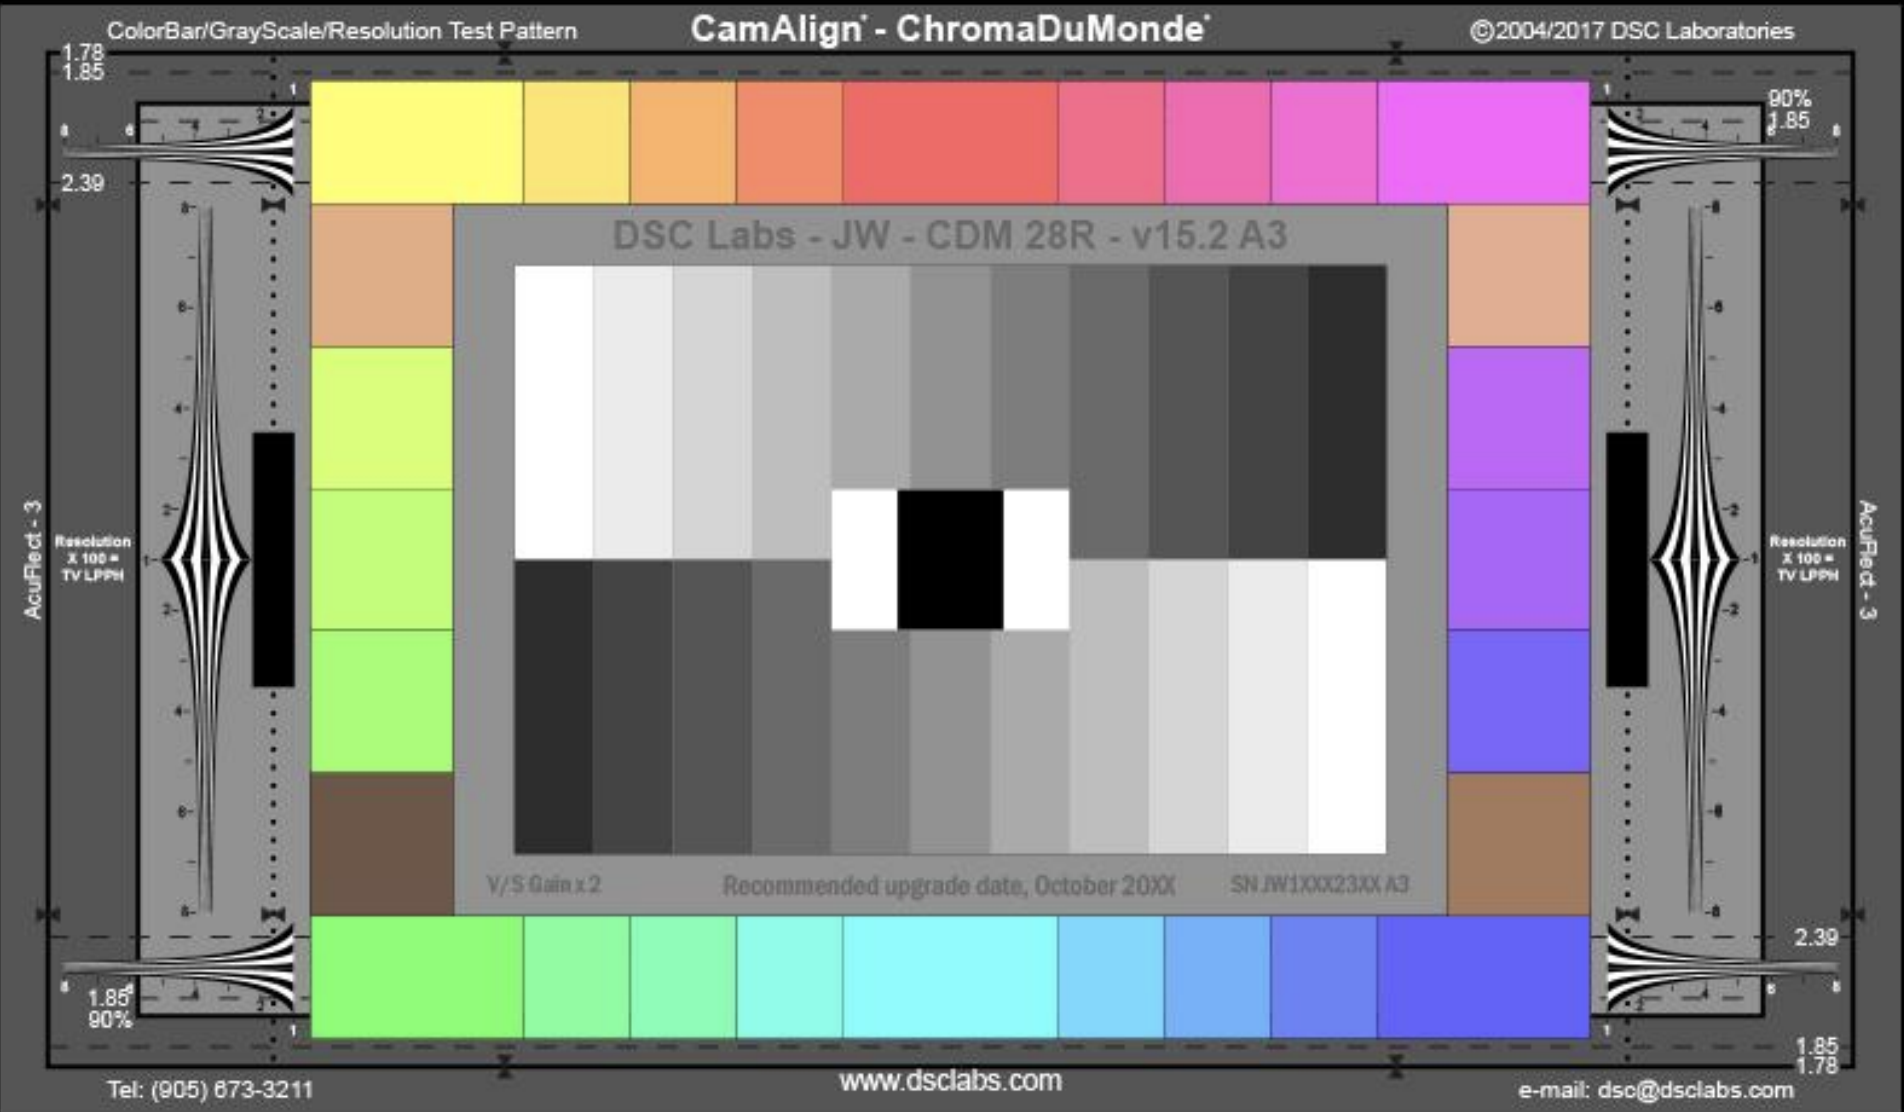
Task: Pick the light green swatch above left dark brown
Action: (x=382, y=701)
